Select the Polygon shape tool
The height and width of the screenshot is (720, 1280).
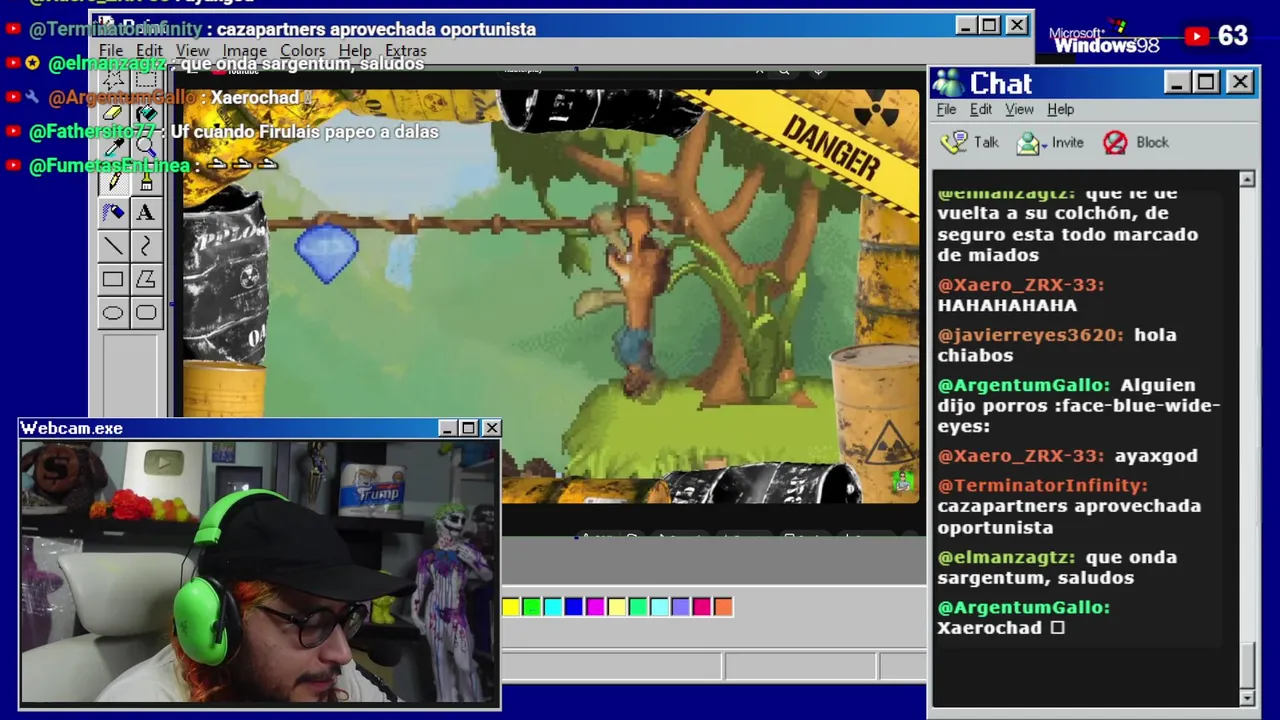click(x=146, y=280)
